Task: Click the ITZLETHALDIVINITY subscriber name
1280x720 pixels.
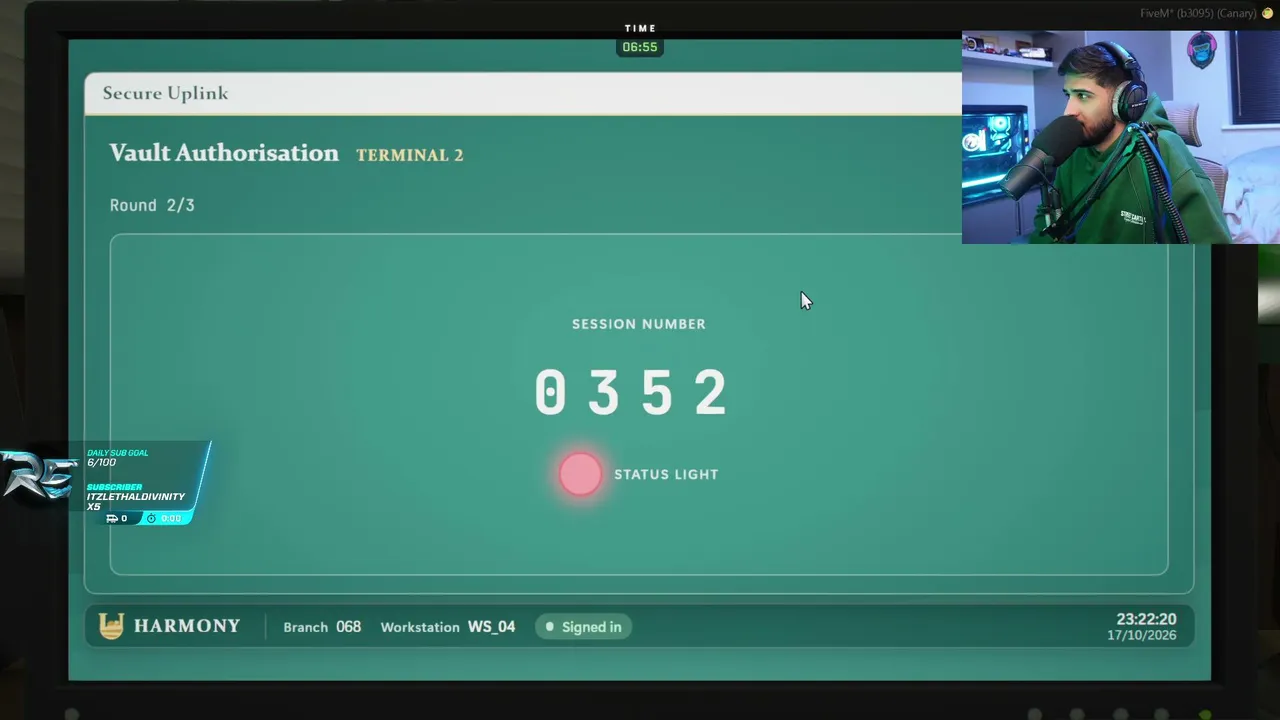Action: (136, 497)
